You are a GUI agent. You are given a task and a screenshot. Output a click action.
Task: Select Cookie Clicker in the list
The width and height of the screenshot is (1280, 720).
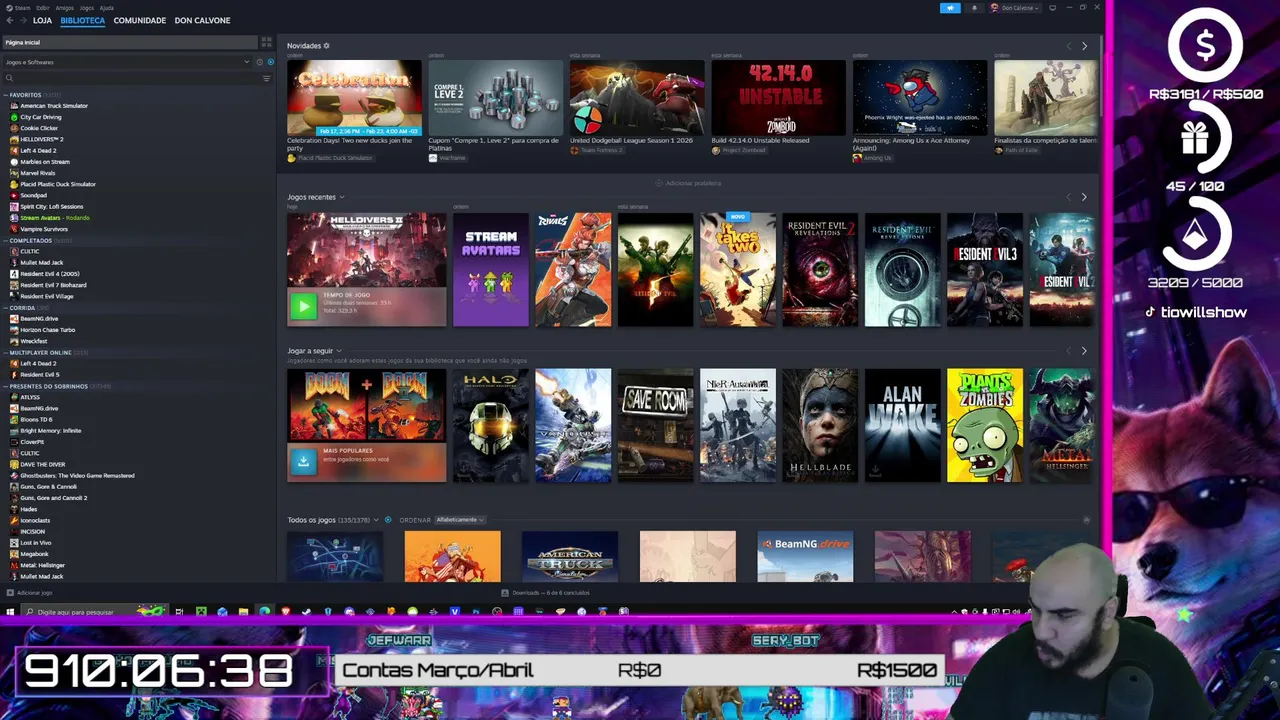[x=38, y=128]
